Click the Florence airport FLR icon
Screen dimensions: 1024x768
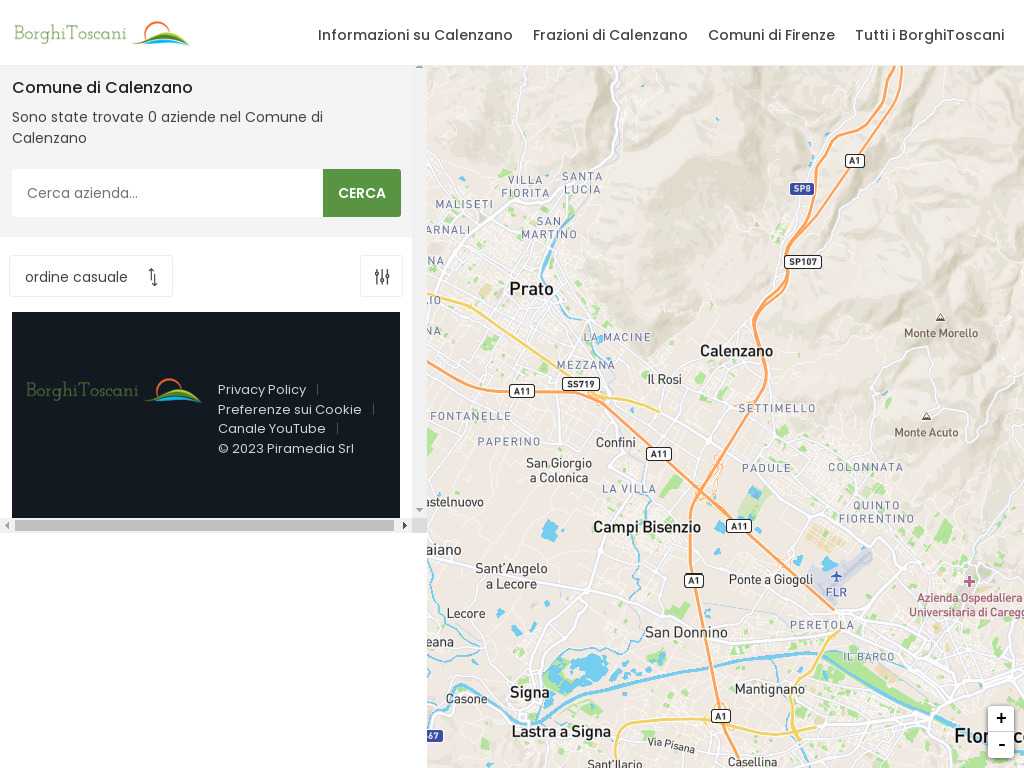click(836, 576)
